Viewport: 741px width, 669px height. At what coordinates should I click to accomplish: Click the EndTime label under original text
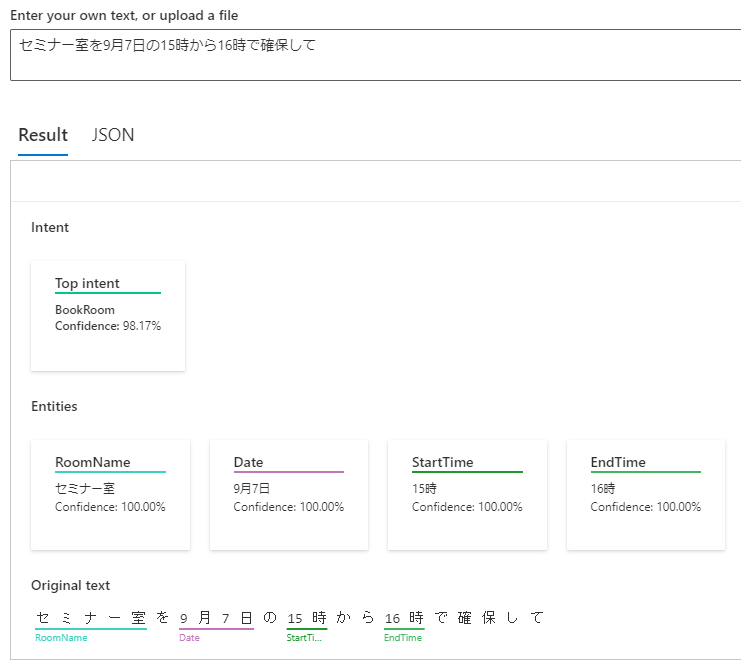click(x=403, y=638)
